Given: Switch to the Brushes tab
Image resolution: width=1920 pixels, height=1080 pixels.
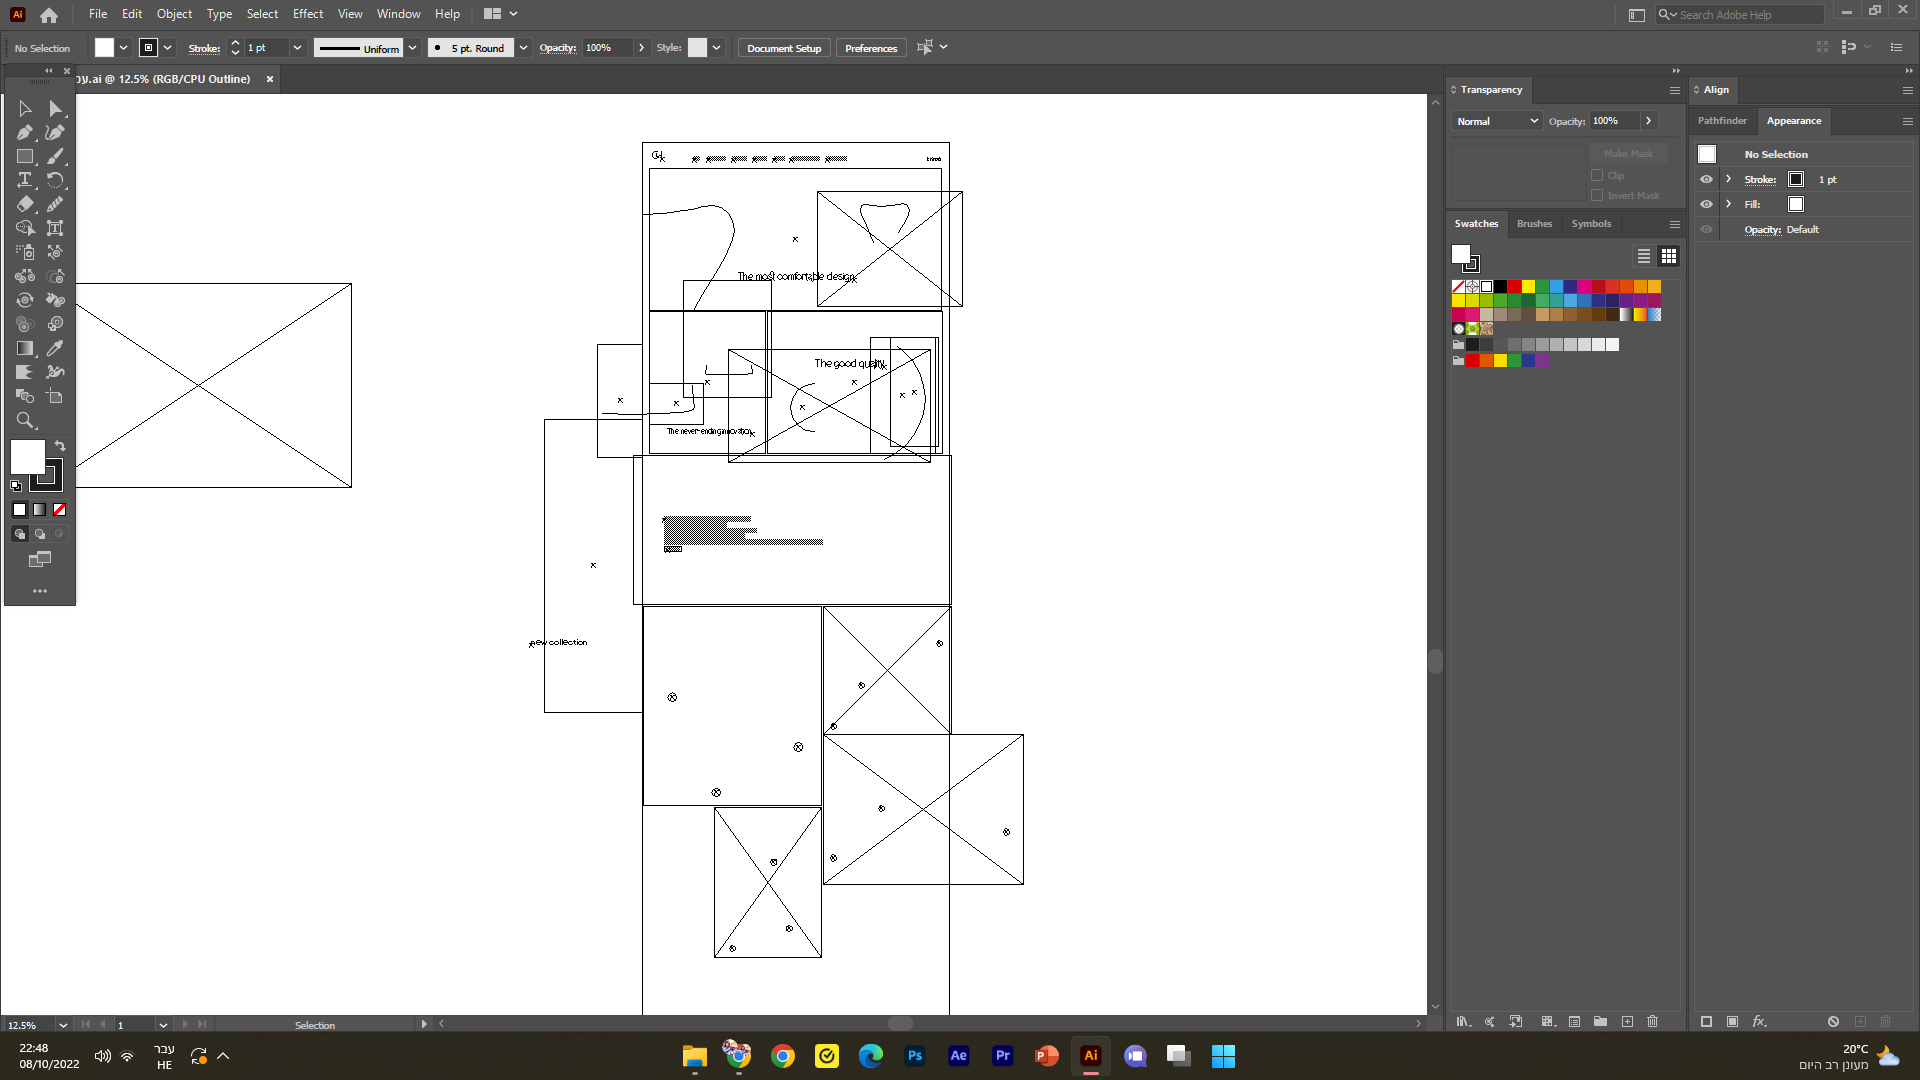Looking at the screenshot, I should tap(1534, 224).
